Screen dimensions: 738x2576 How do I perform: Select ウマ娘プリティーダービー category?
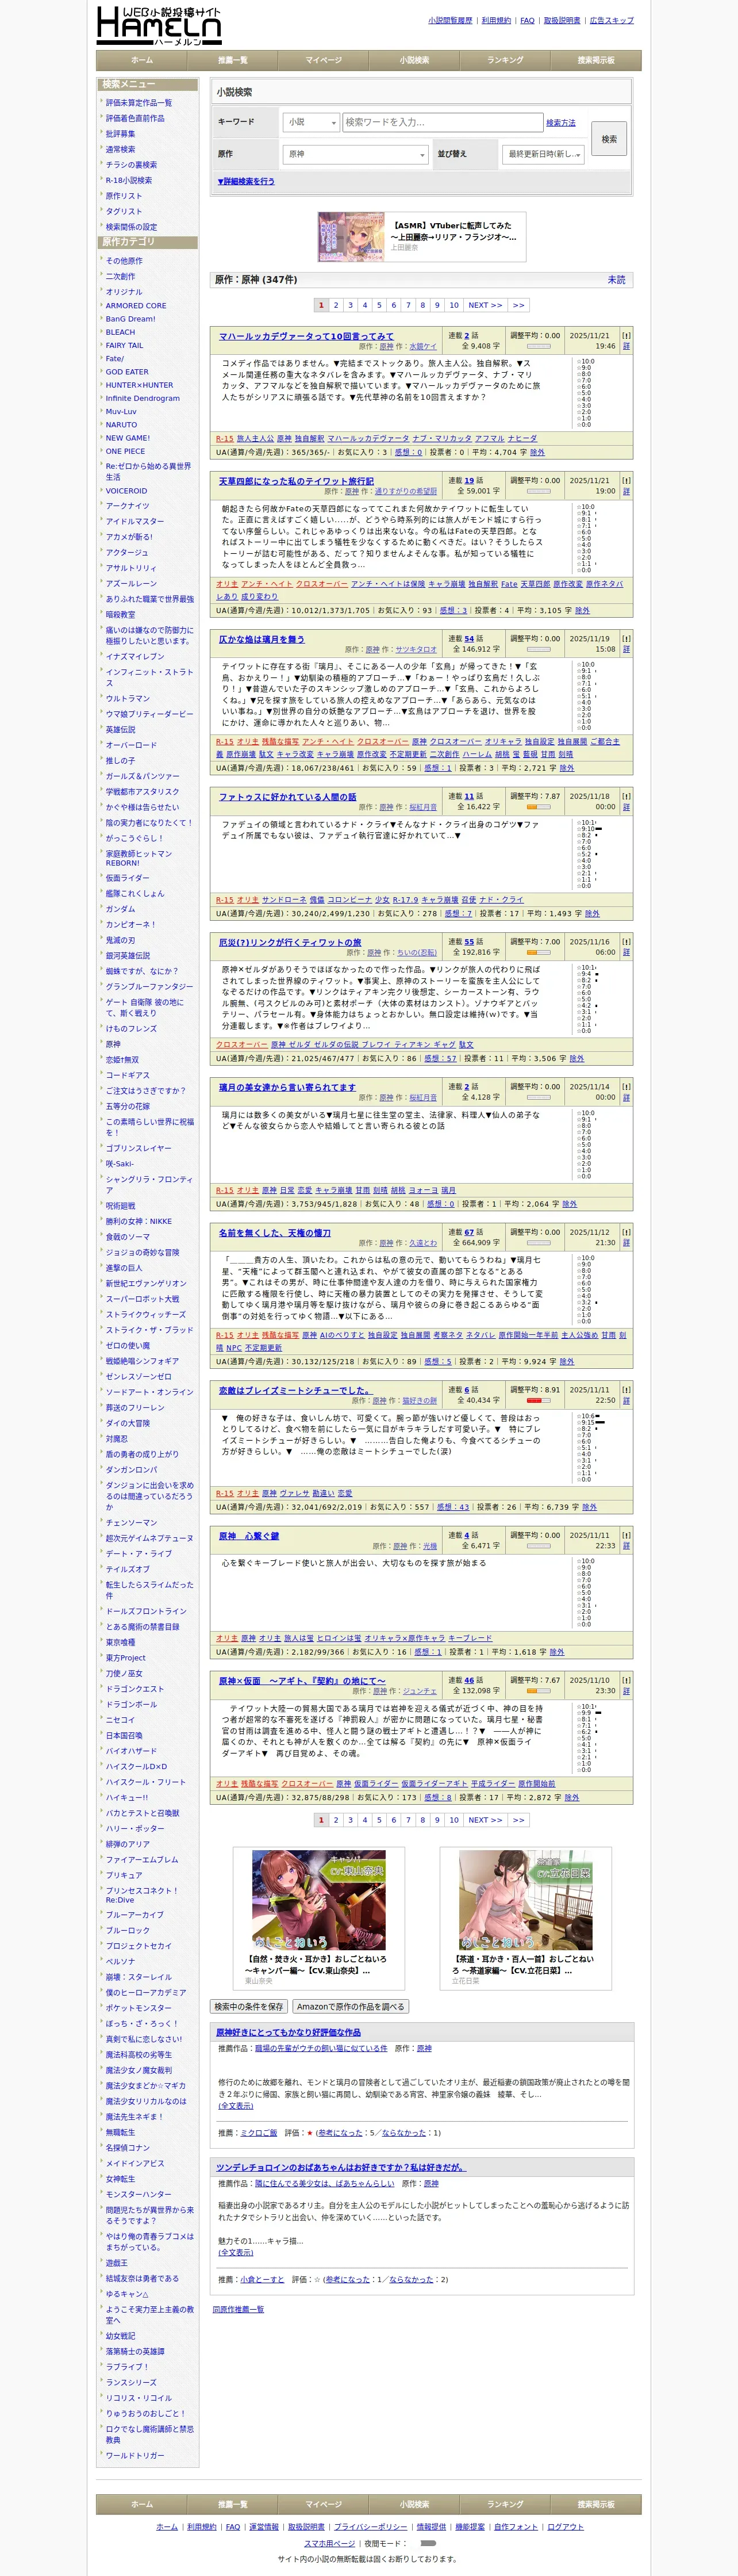(x=150, y=714)
